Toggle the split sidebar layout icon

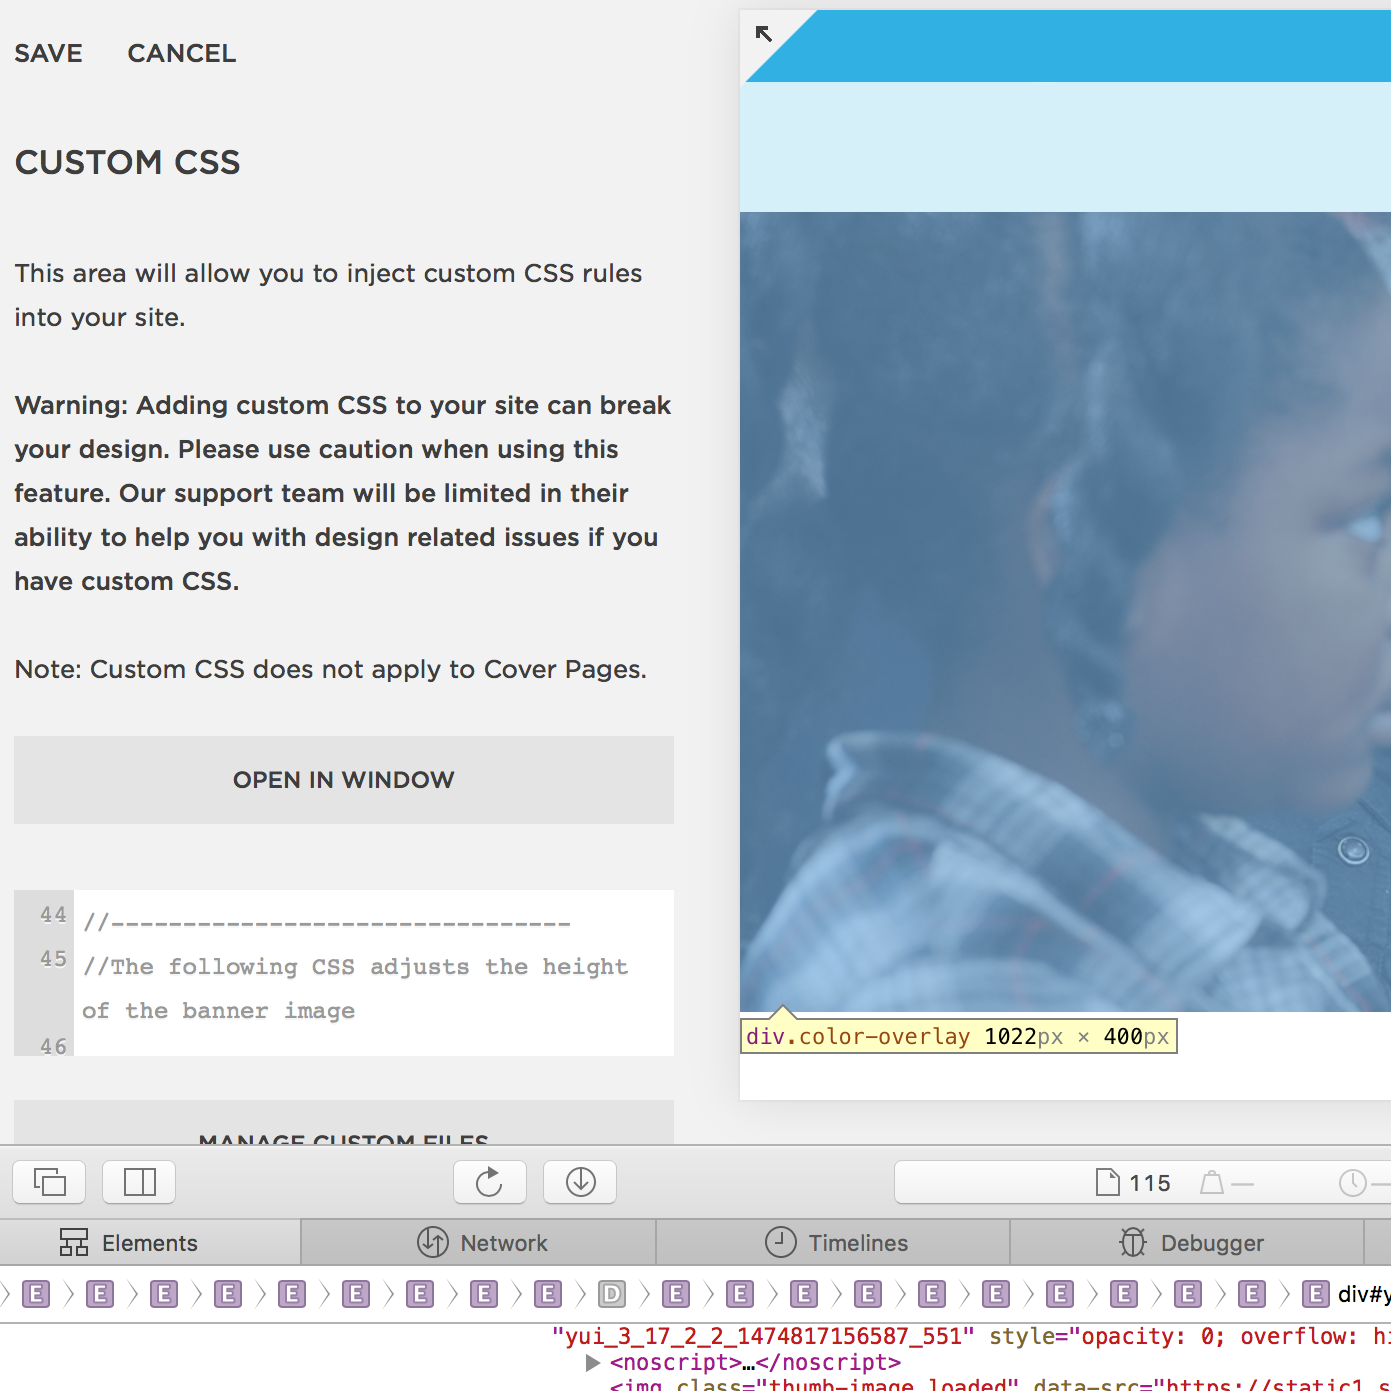[x=139, y=1182]
